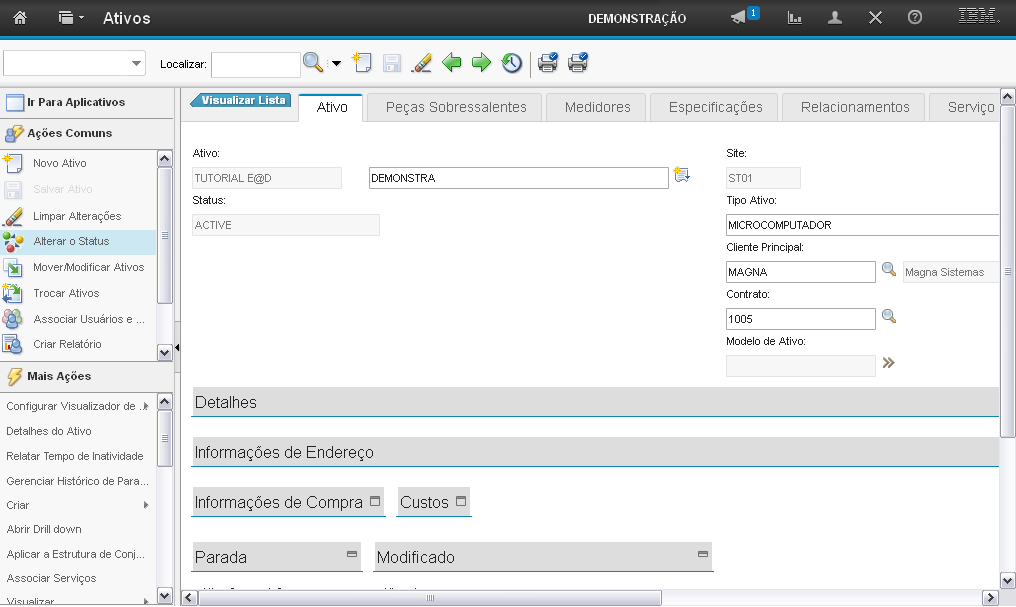This screenshot has height=607, width=1016.
Task: Toggle Informações de Compra section
Action: [375, 501]
